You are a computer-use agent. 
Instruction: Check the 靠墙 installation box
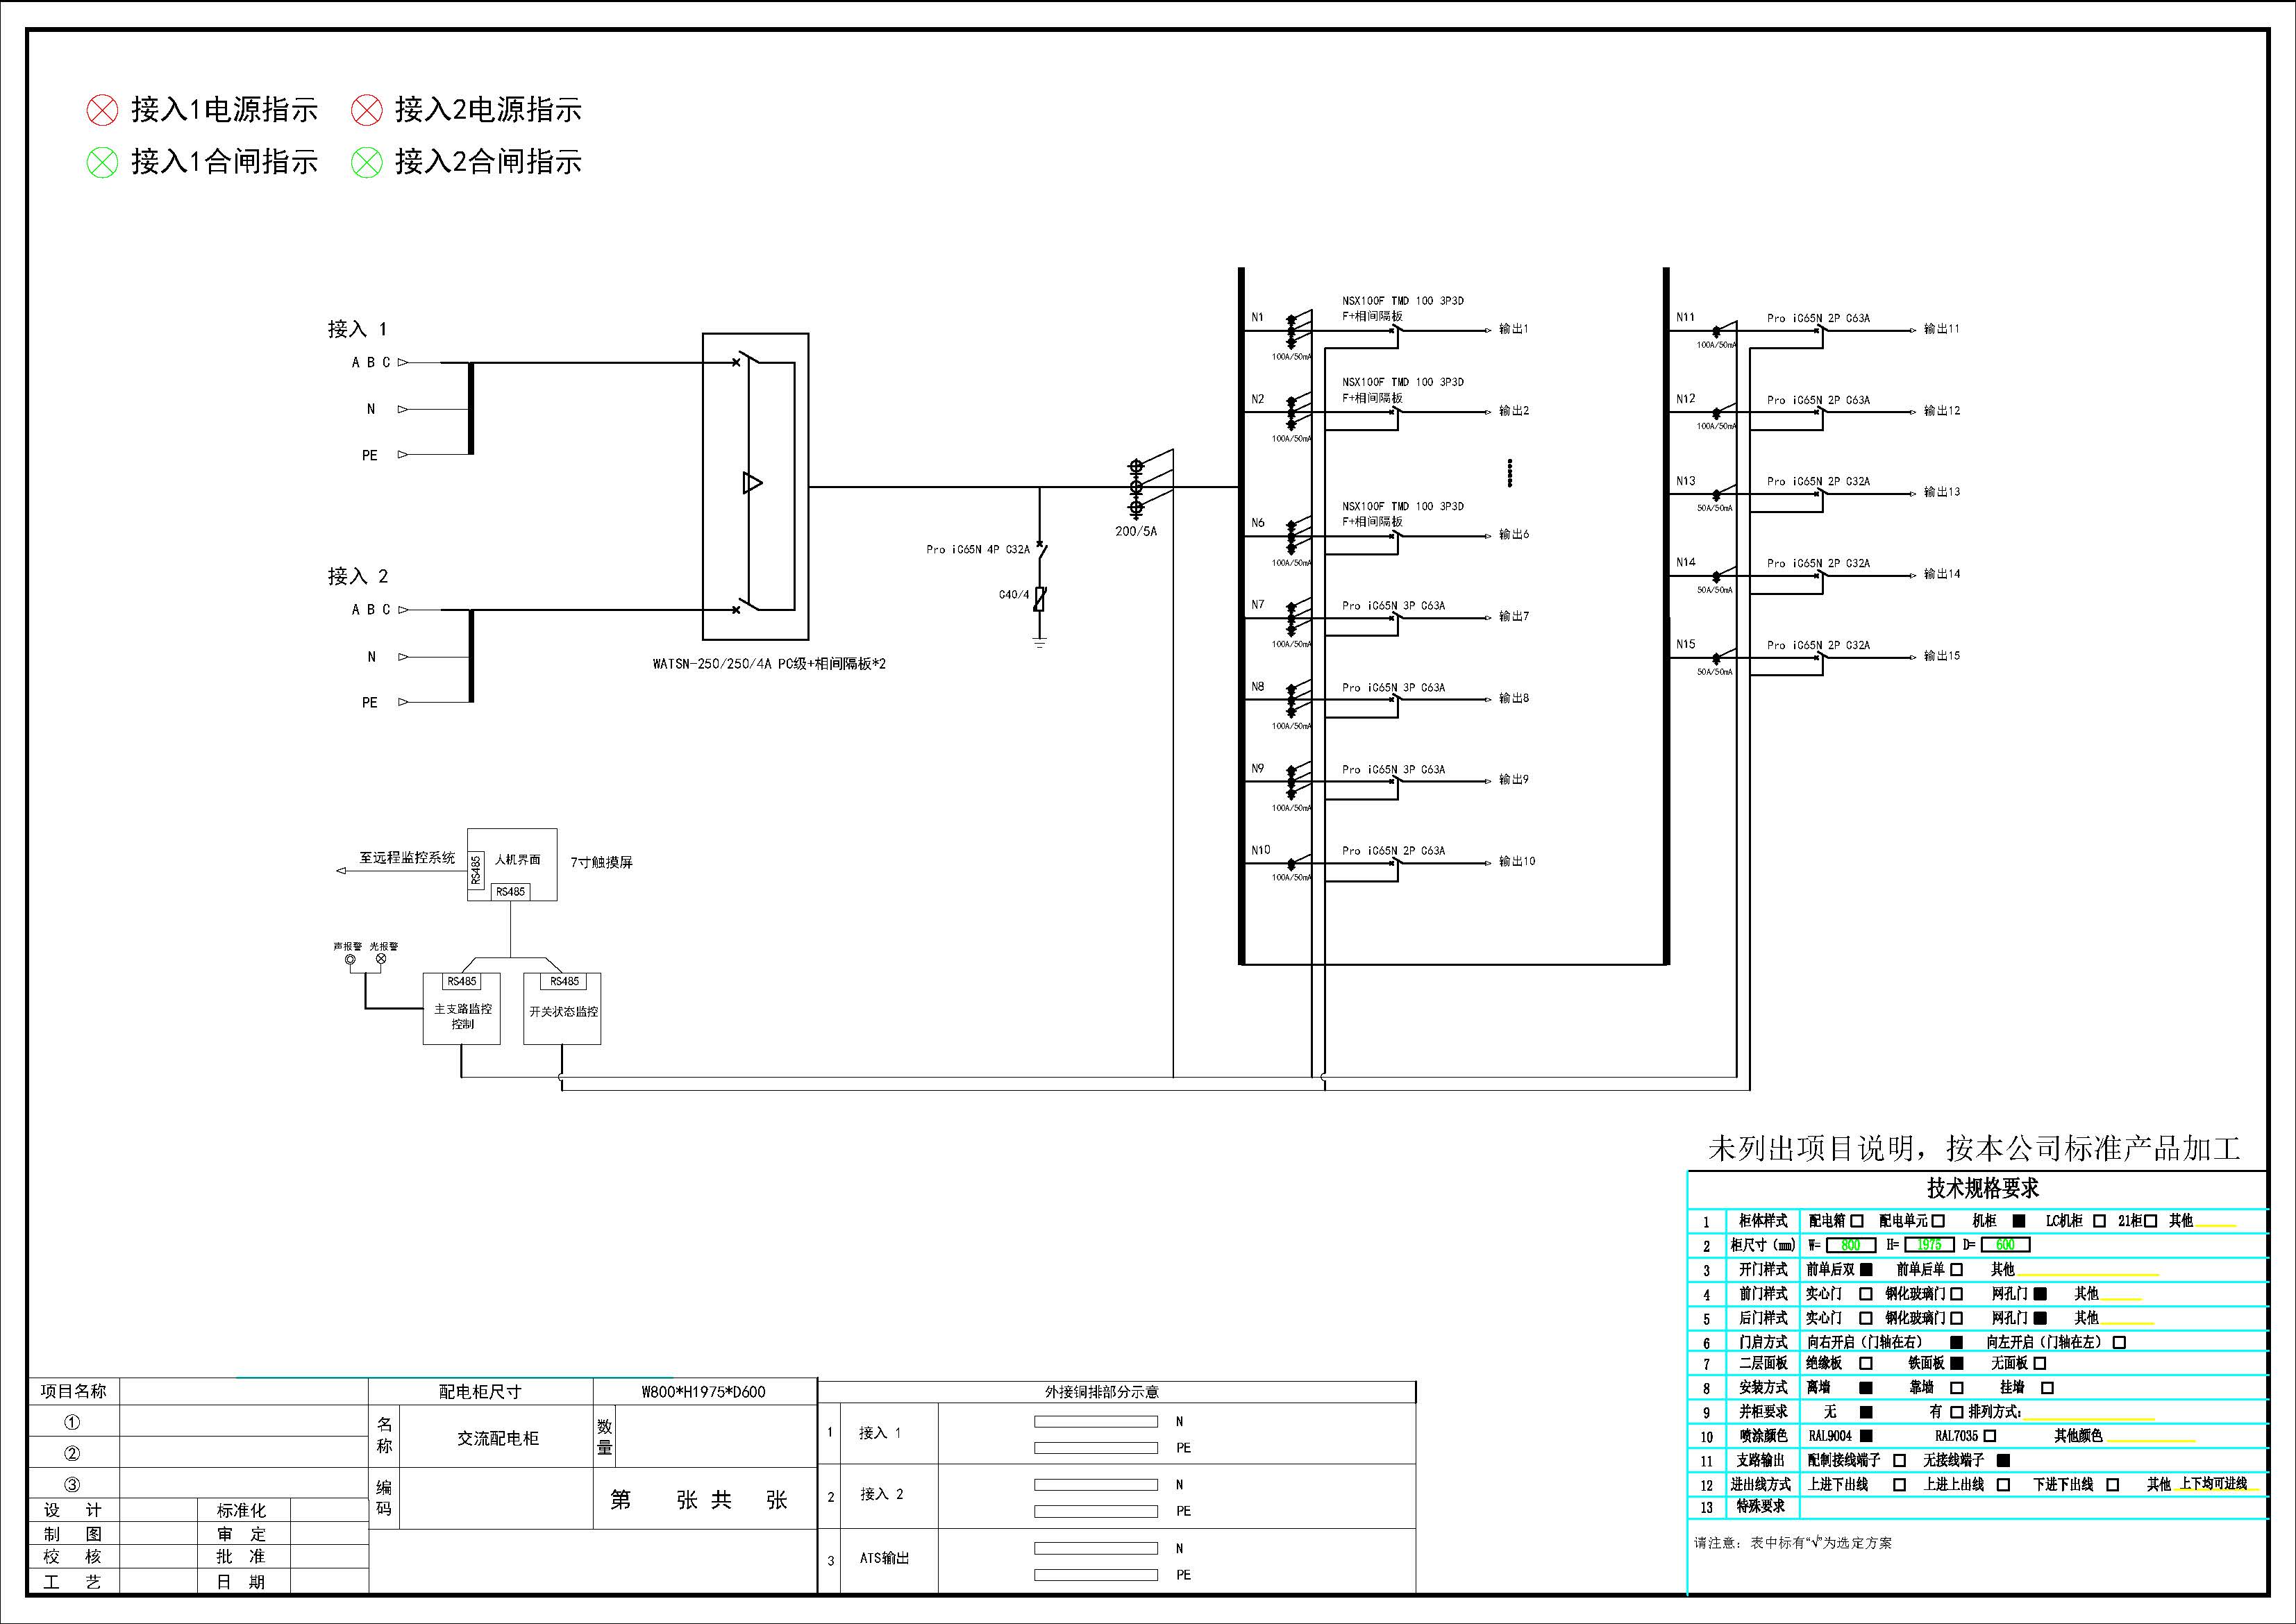tap(1957, 1388)
